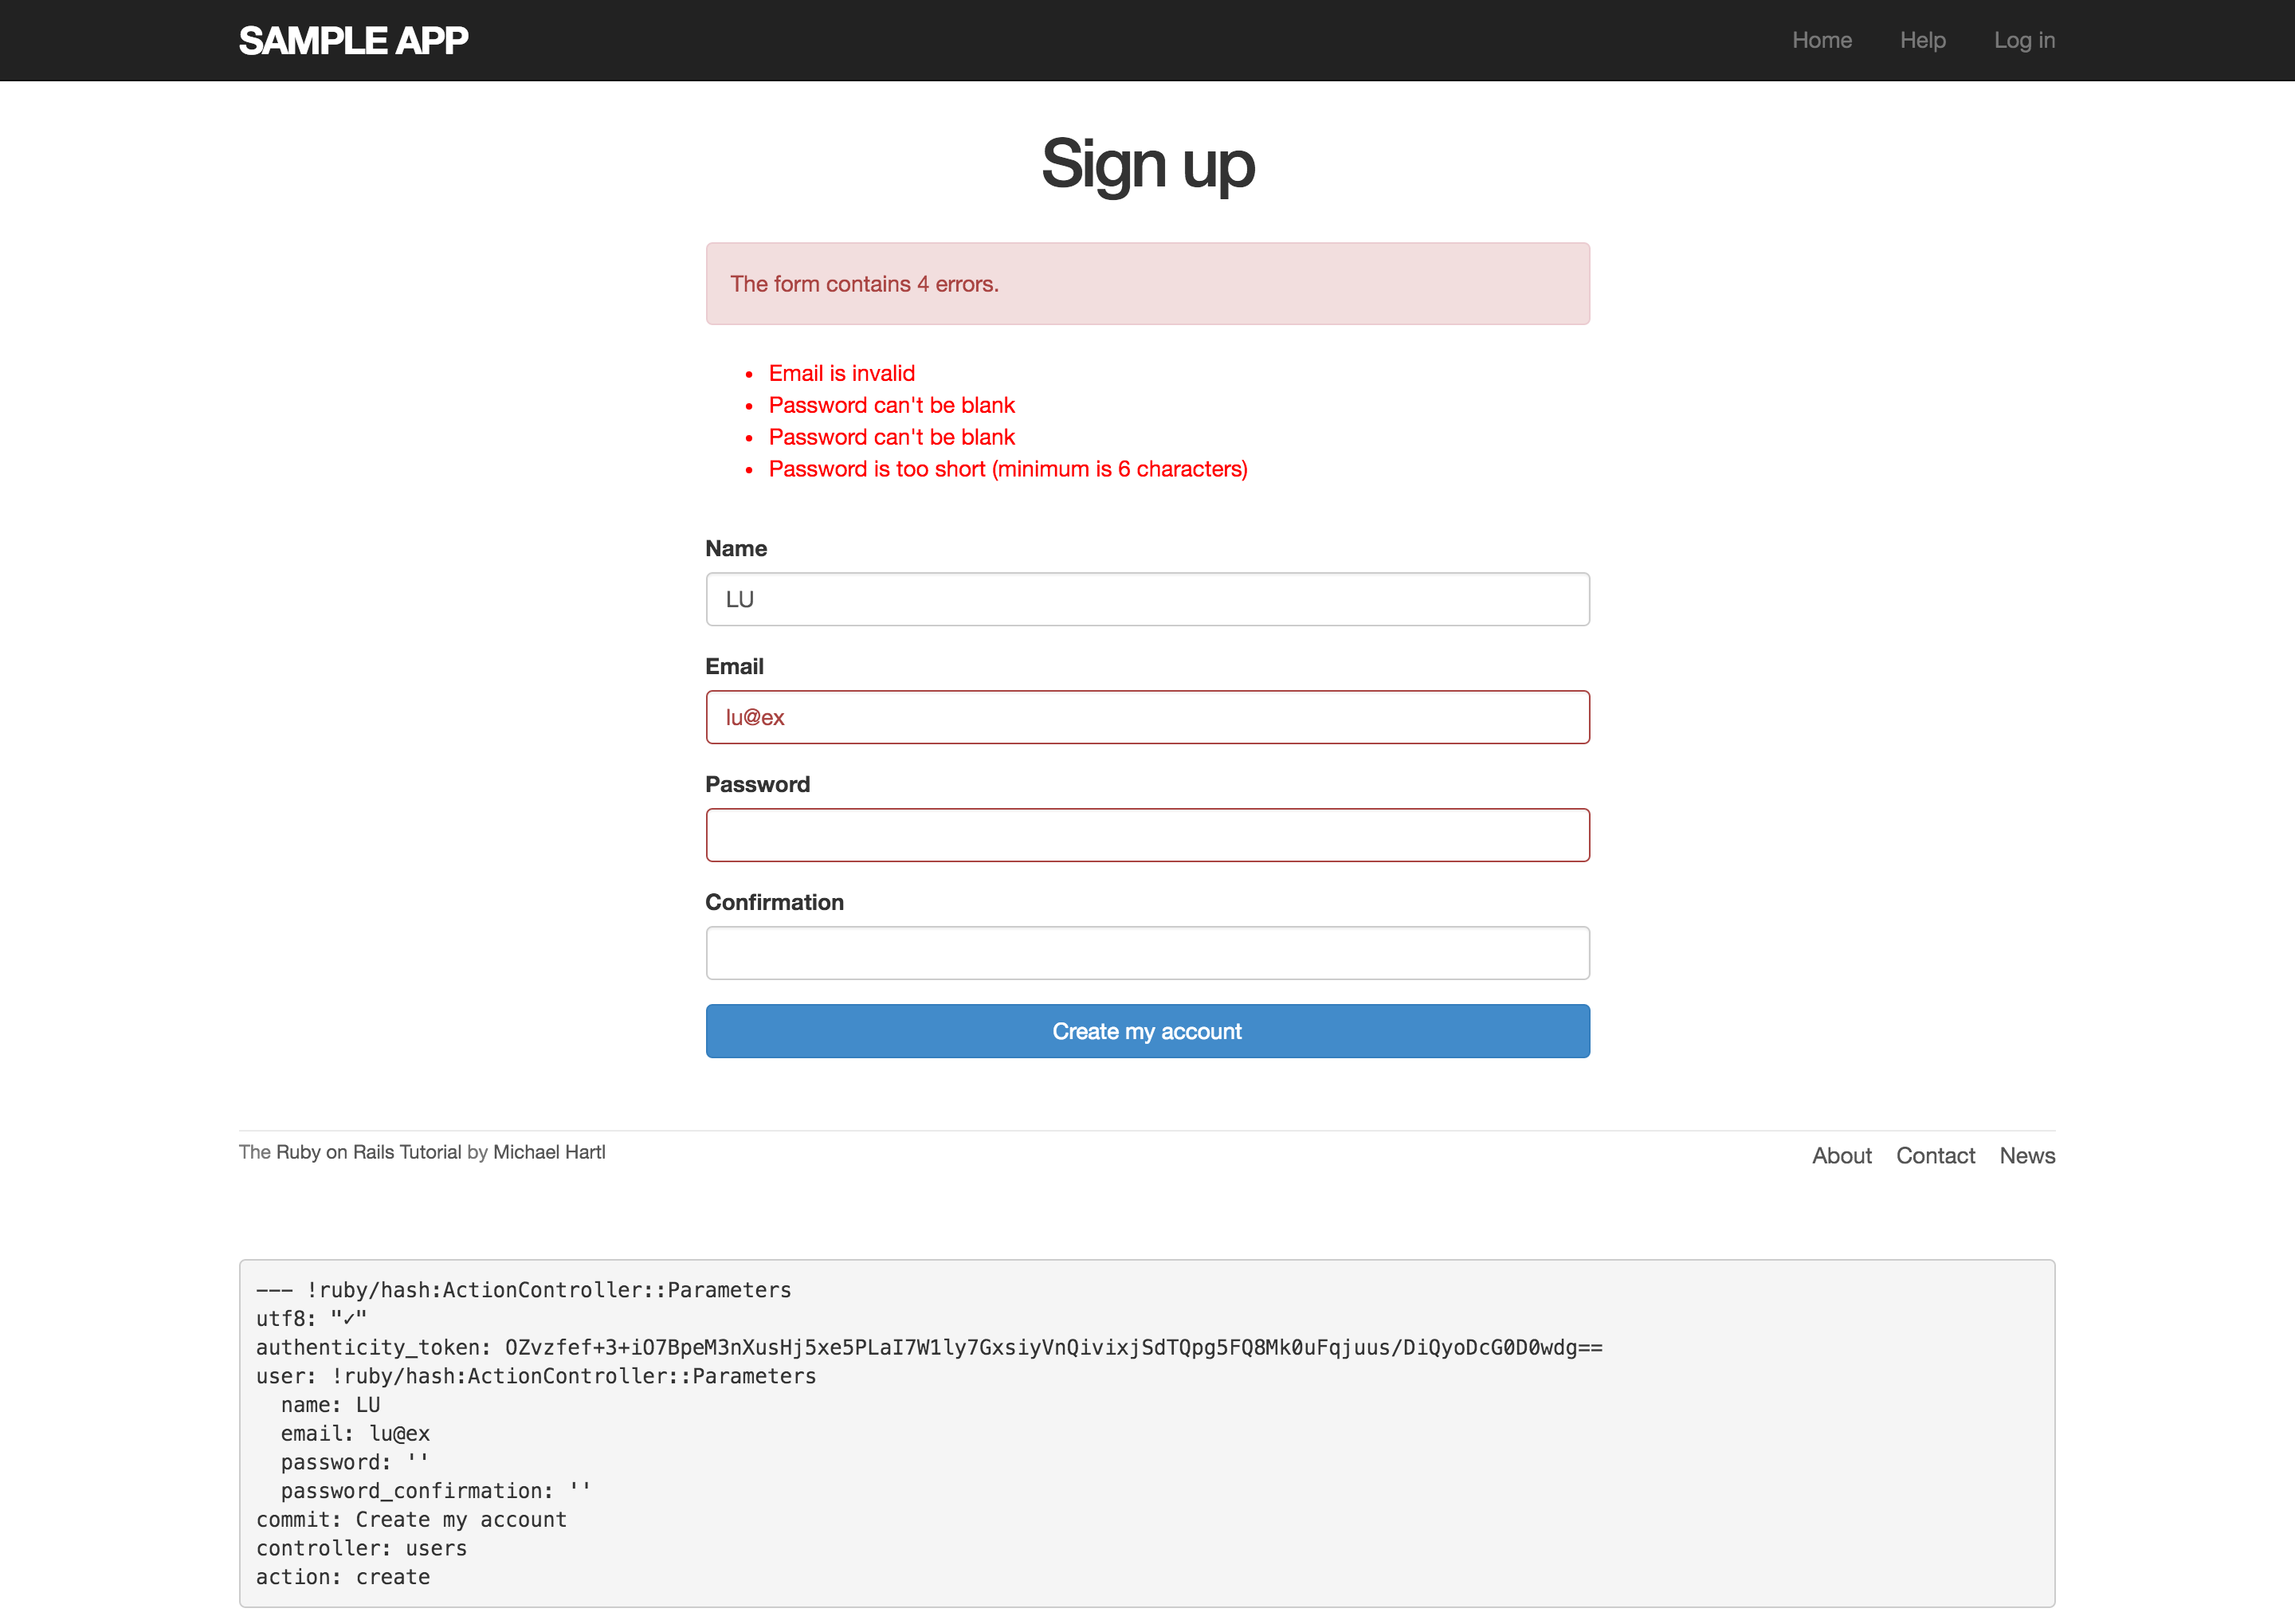Click the Password field label
This screenshot has height=1624, width=2295.
[757, 784]
